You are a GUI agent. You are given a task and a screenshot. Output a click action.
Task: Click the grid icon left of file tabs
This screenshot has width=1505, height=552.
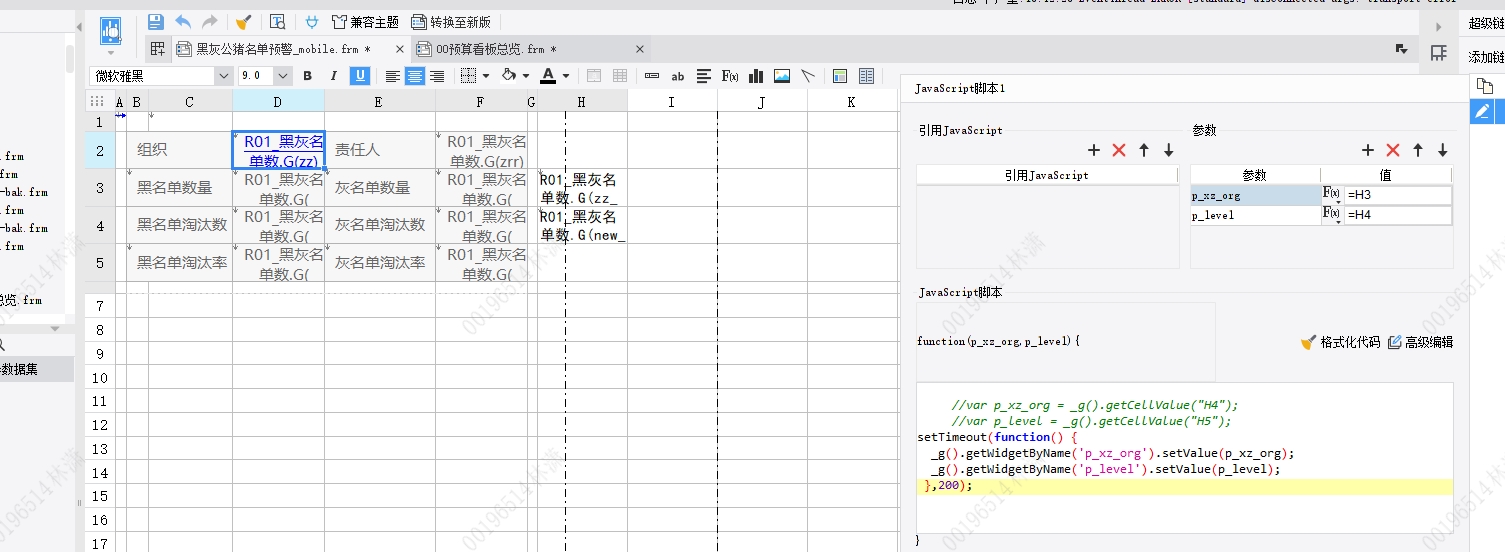click(158, 48)
